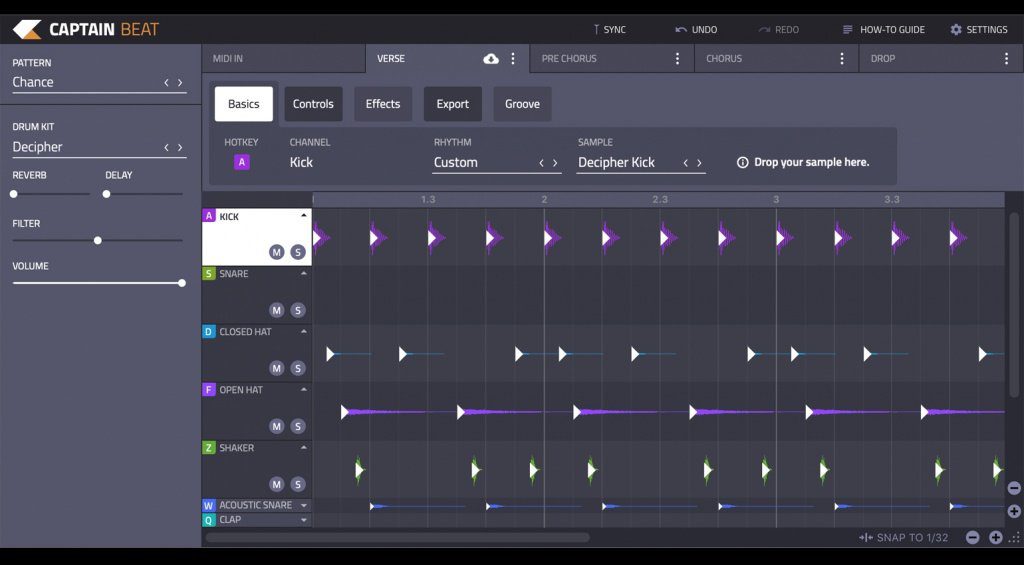Image resolution: width=1024 pixels, height=565 pixels.
Task: Open the How-To Guide
Action: coord(884,29)
